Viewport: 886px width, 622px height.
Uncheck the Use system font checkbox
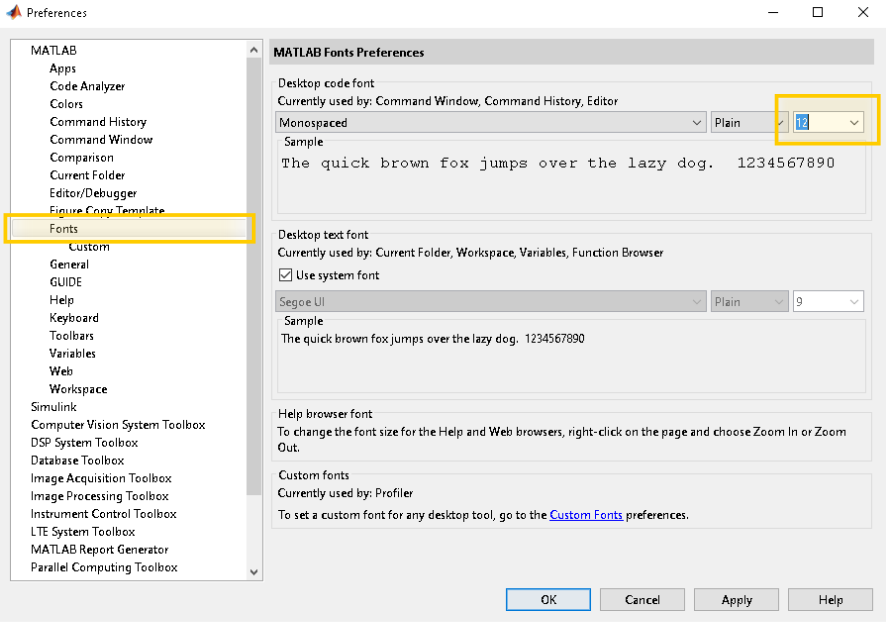point(285,275)
